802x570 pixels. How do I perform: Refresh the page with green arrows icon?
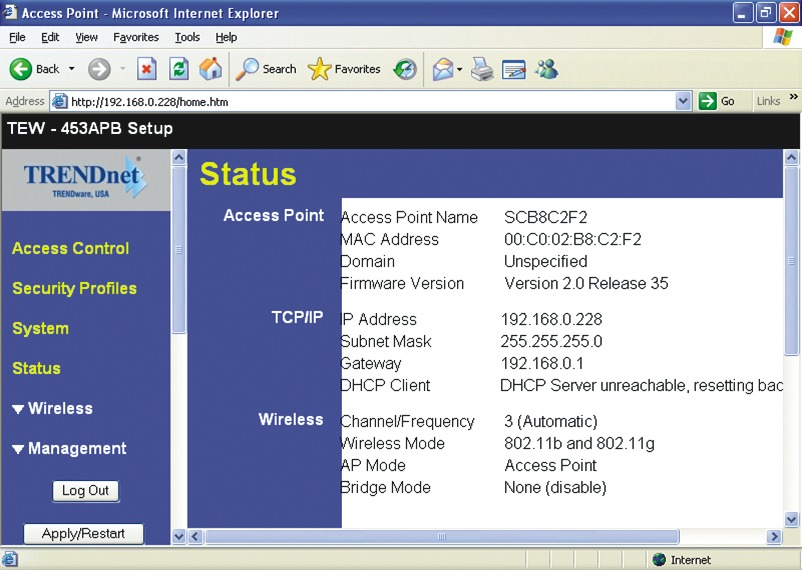click(x=179, y=69)
